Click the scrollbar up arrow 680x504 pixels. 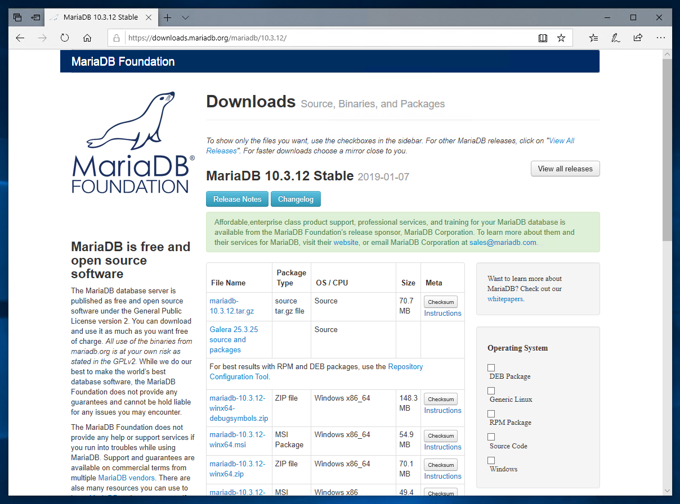[x=667, y=54]
